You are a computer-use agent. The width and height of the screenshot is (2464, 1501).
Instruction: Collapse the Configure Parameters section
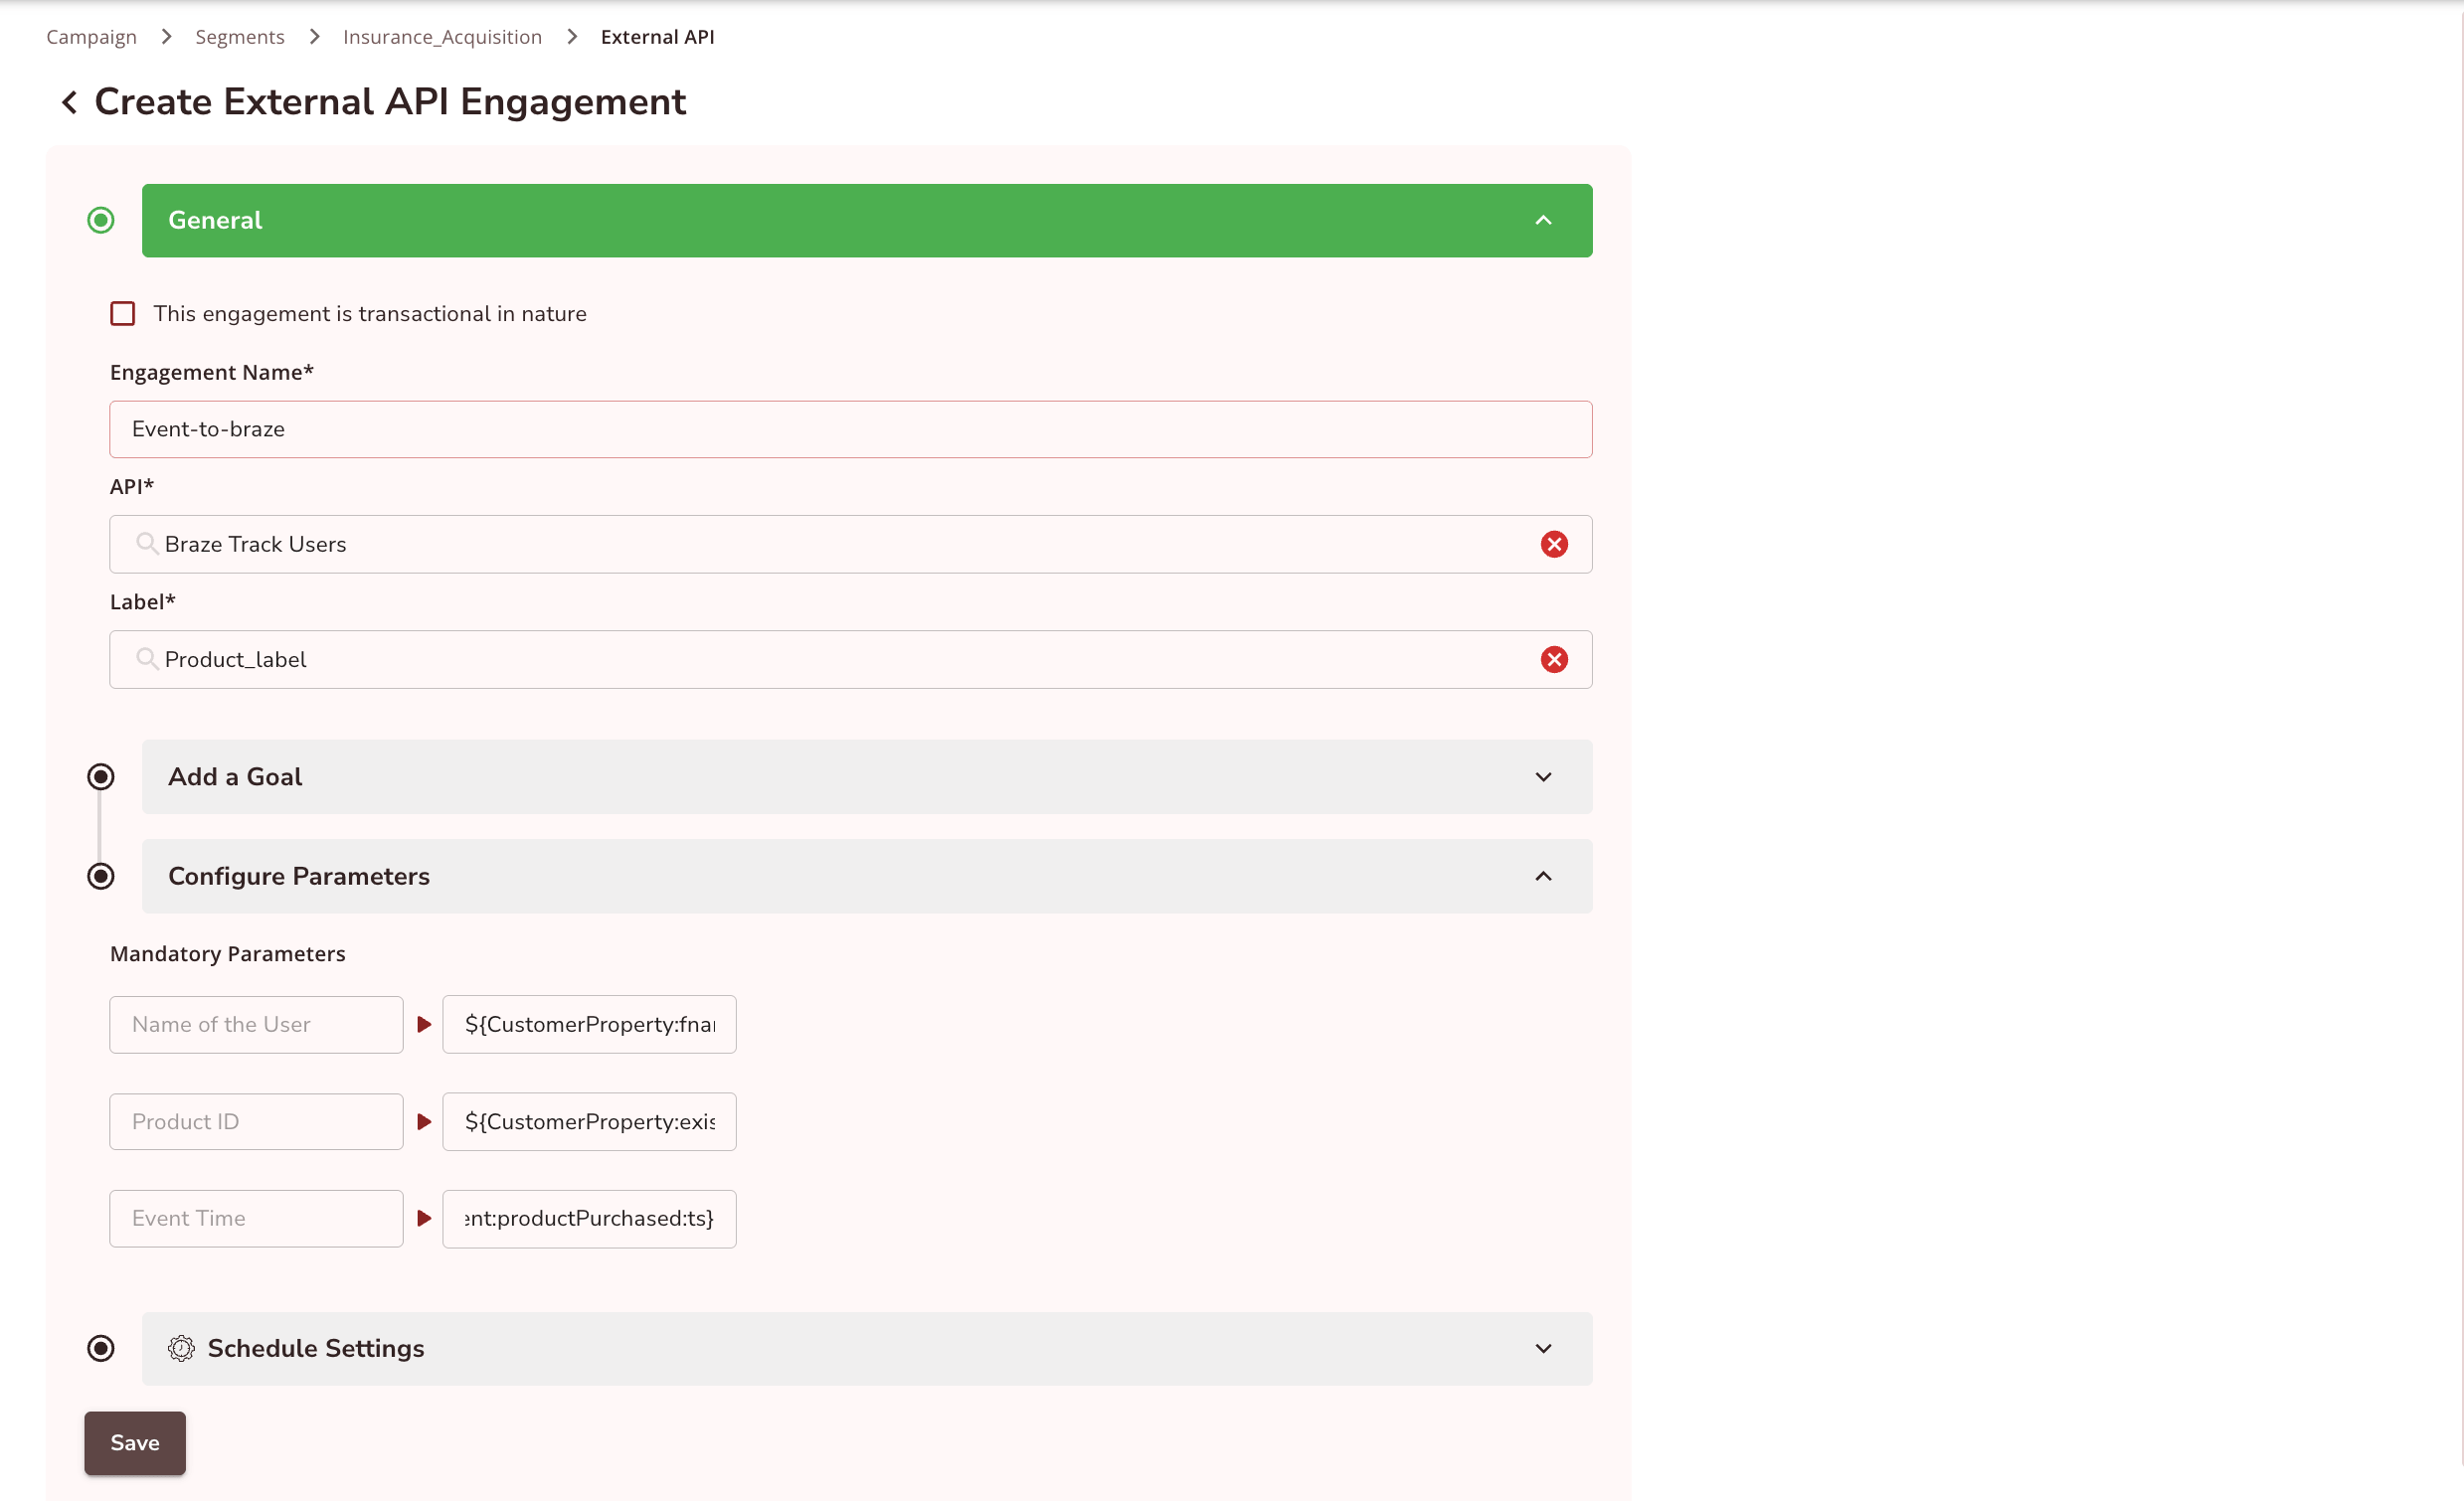pos(1543,876)
